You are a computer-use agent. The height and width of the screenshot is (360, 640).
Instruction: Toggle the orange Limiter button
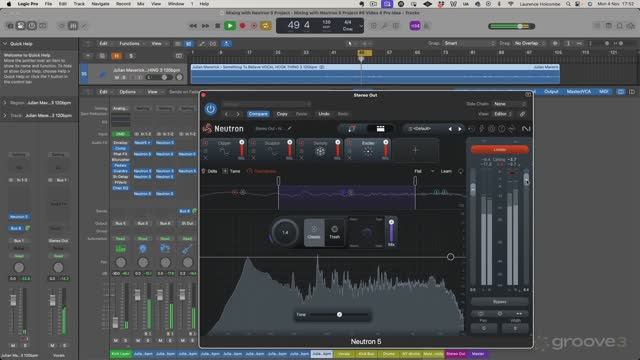(500, 149)
